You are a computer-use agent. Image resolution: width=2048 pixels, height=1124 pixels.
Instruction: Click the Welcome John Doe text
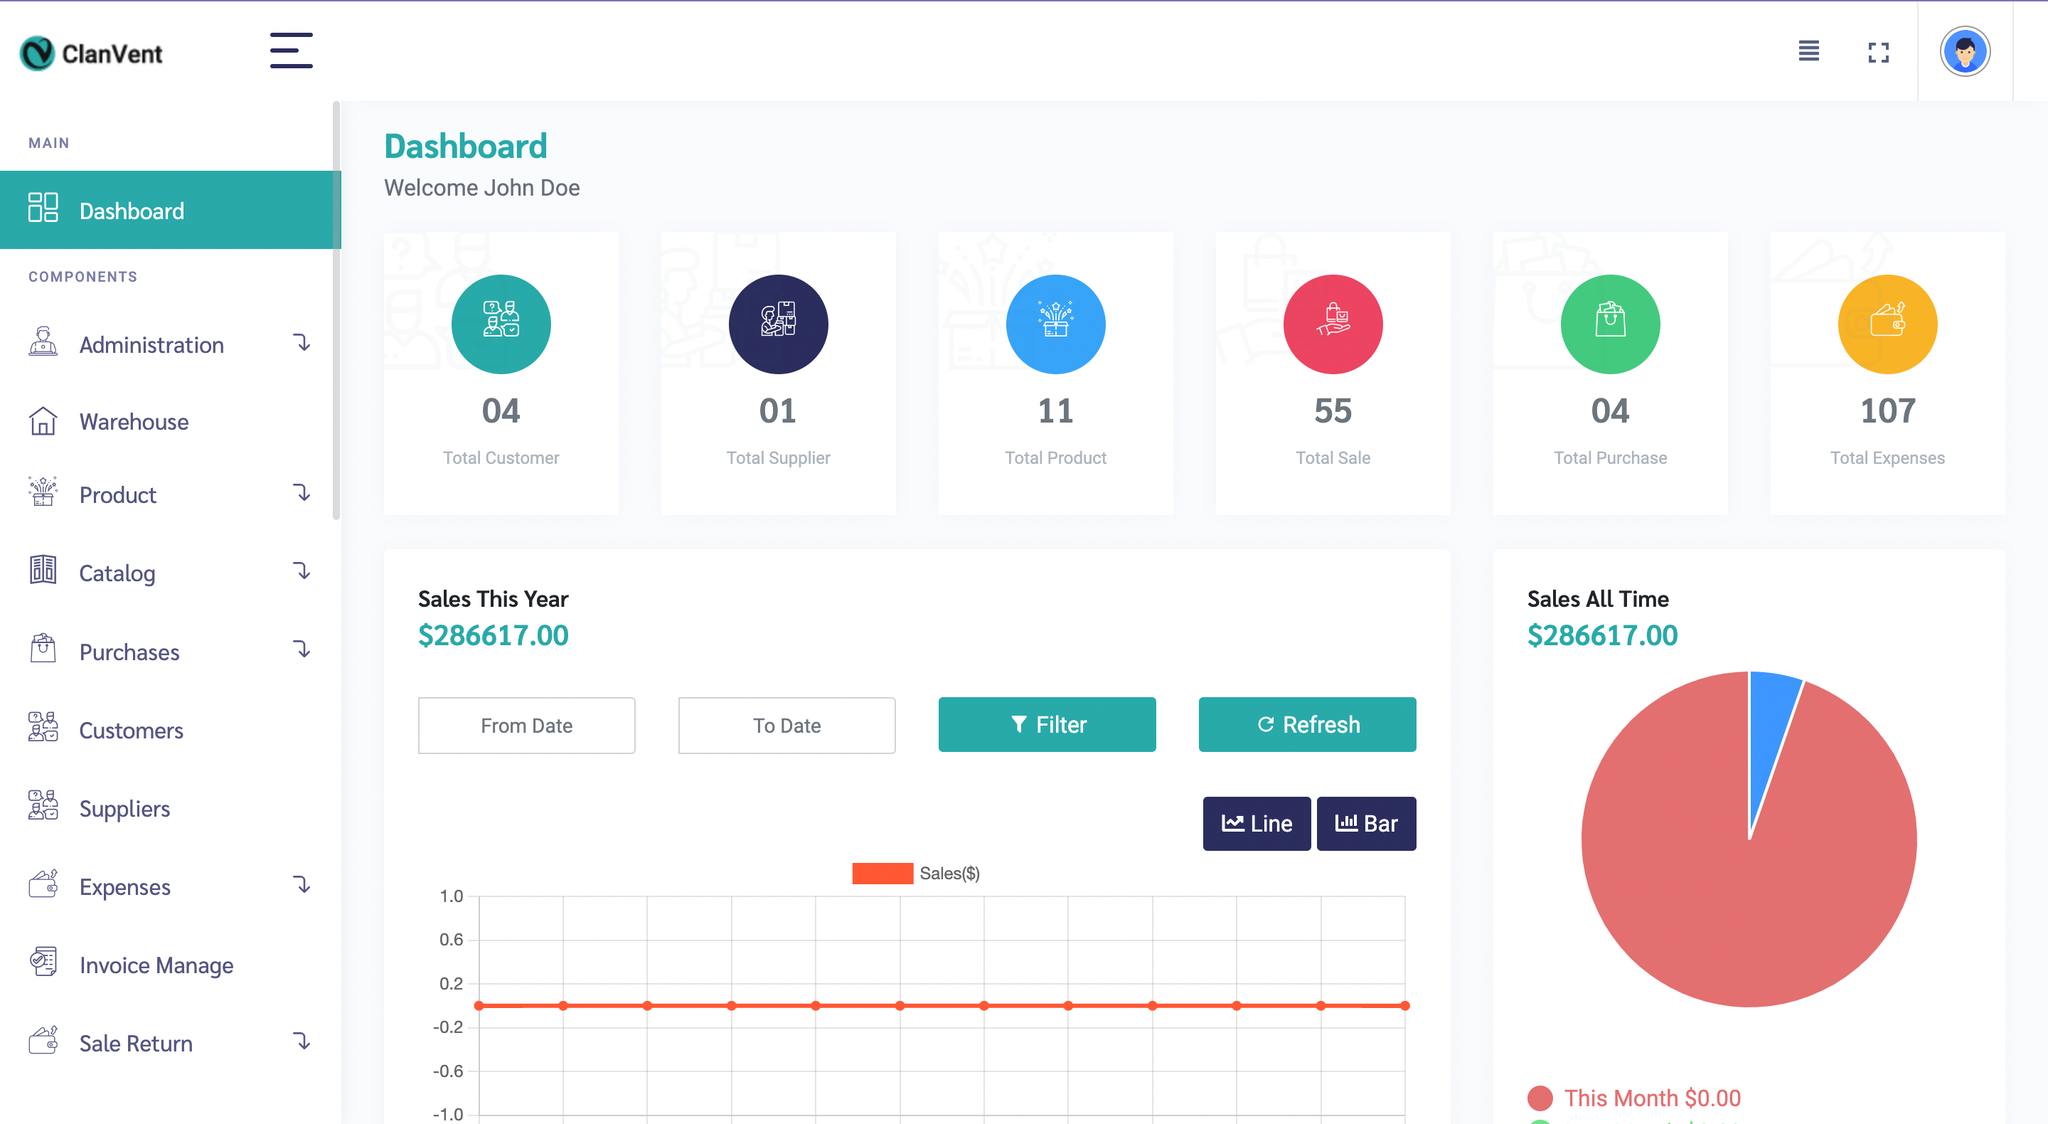(482, 188)
